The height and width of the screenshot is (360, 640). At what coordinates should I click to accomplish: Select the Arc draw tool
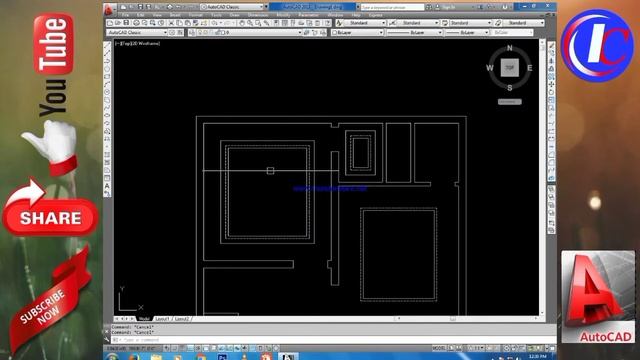click(x=107, y=84)
